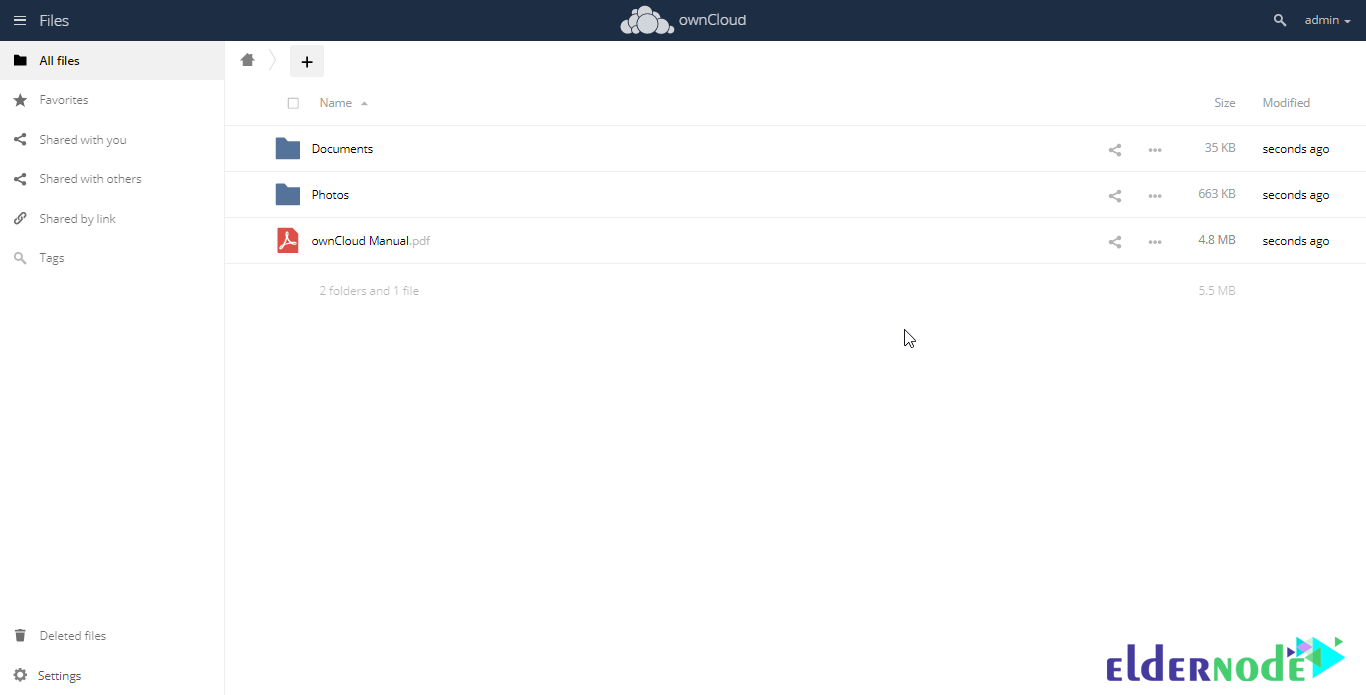The image size is (1366, 695).
Task: Share the ownCloud Manual.pdf file
Action: pyautogui.click(x=1115, y=242)
